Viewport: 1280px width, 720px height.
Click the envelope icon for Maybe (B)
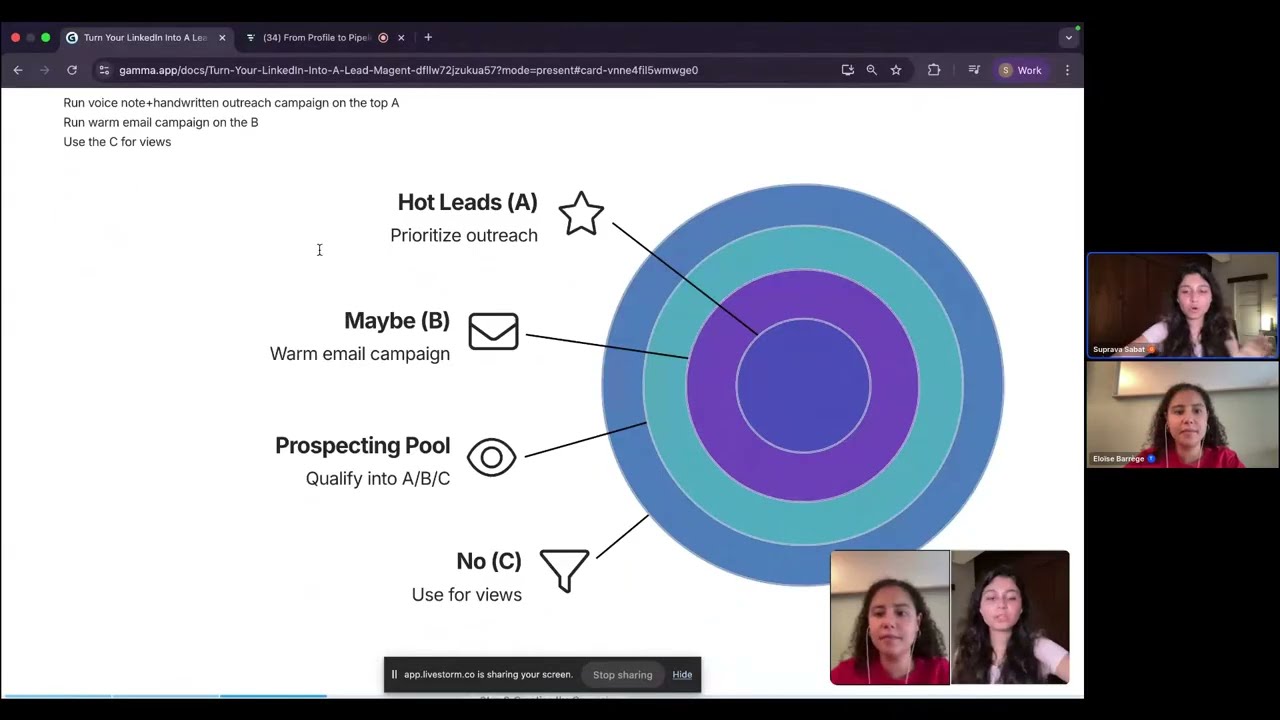[493, 331]
